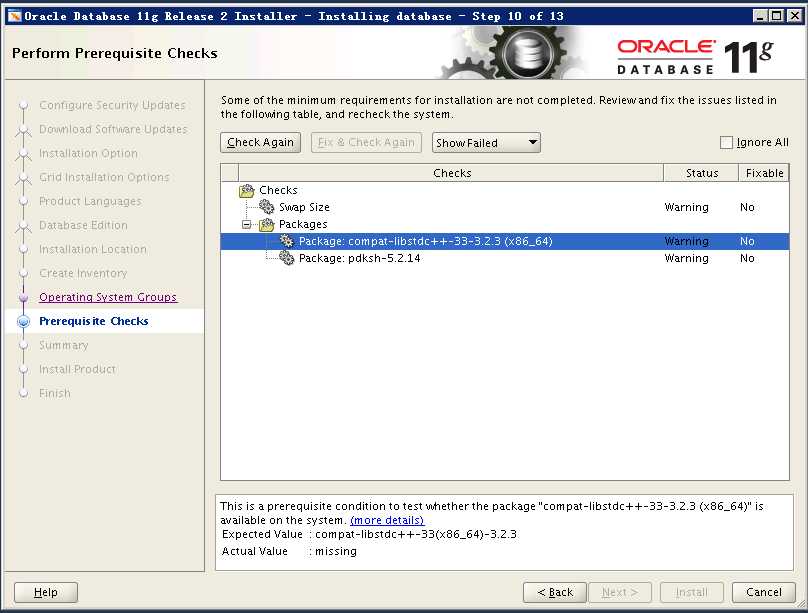Click the disabled Next button

pyautogui.click(x=620, y=592)
